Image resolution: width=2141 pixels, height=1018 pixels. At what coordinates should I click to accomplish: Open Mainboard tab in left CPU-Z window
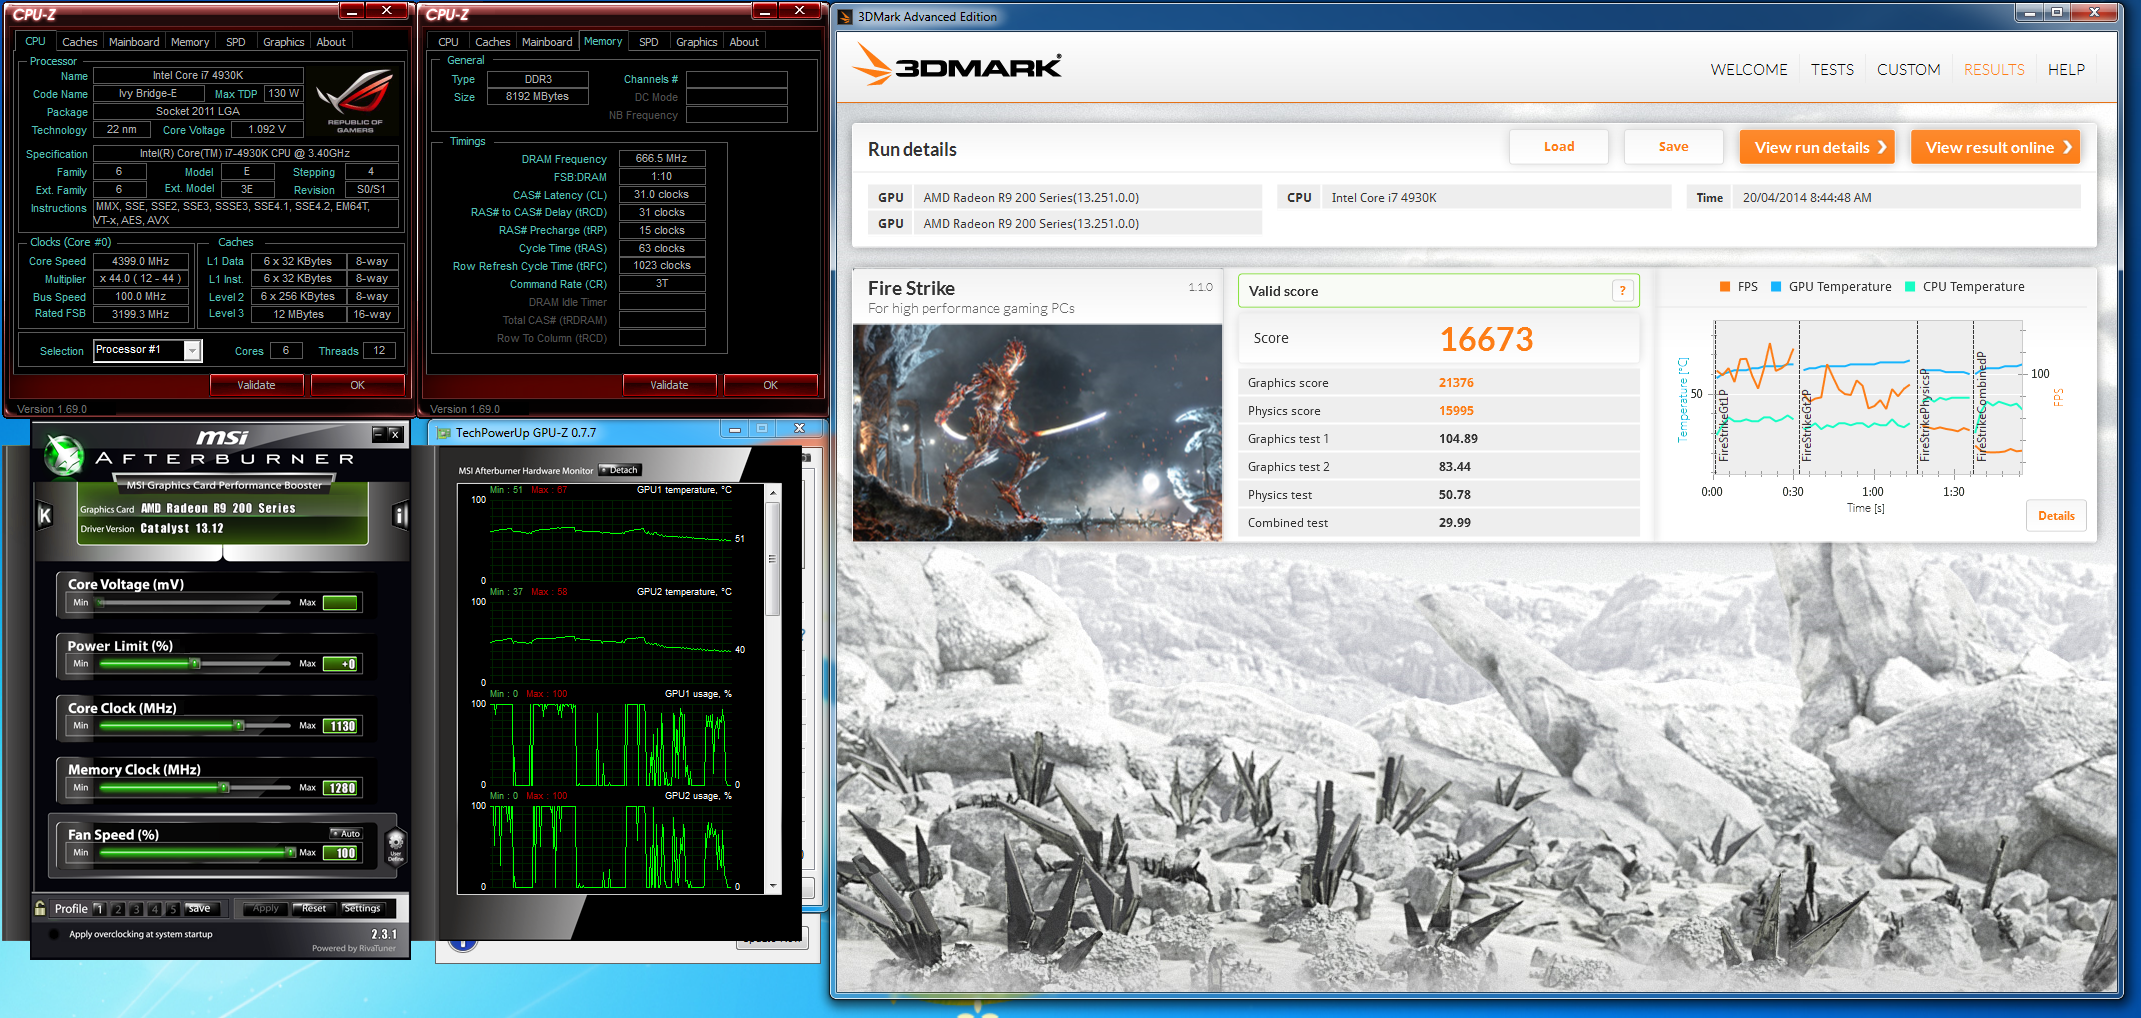(x=134, y=42)
